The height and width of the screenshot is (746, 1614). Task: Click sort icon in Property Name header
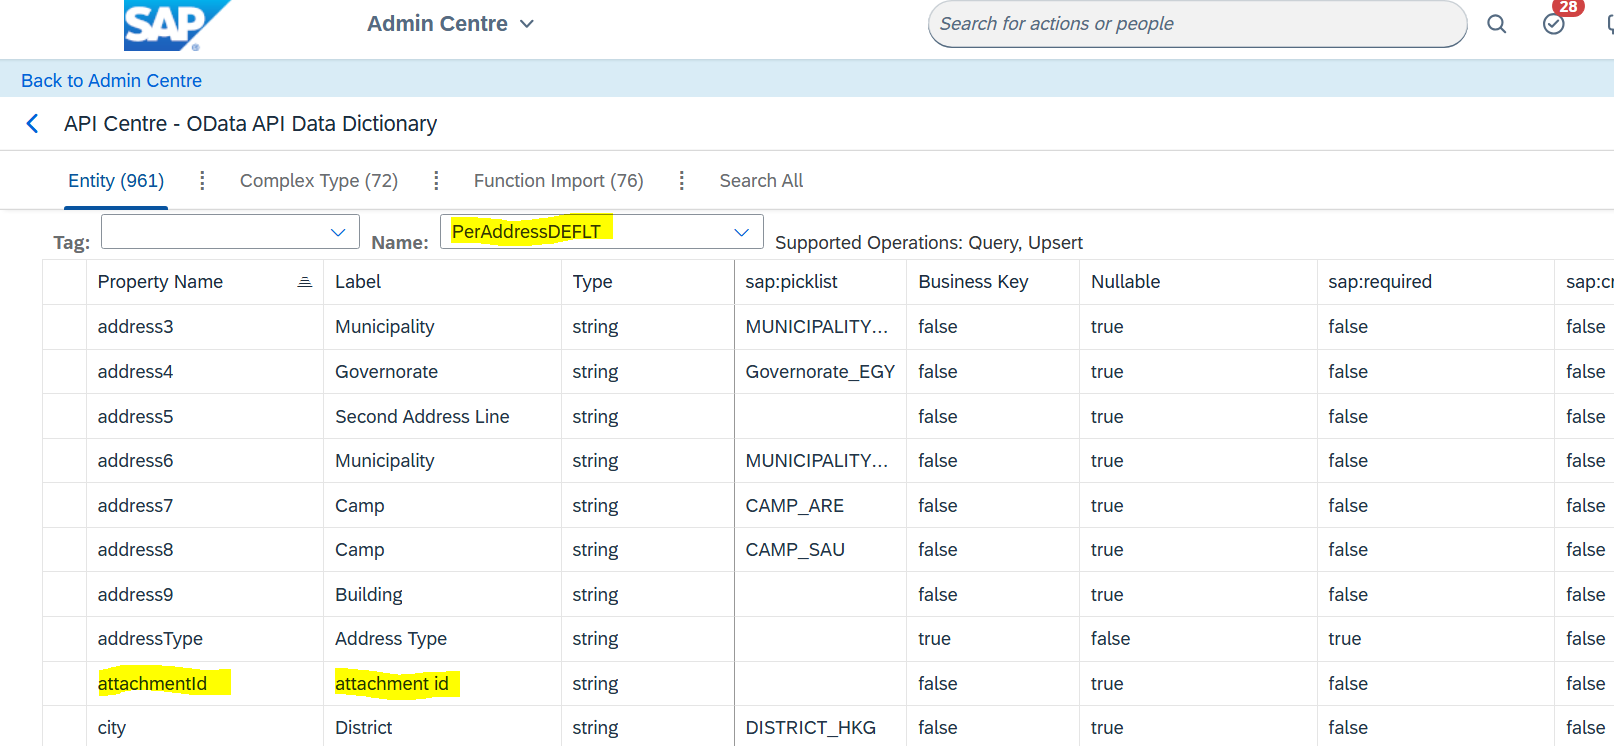[x=305, y=282]
